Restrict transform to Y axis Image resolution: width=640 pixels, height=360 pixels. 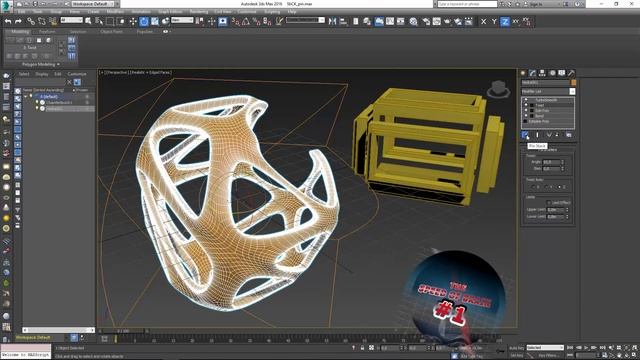coord(494,21)
